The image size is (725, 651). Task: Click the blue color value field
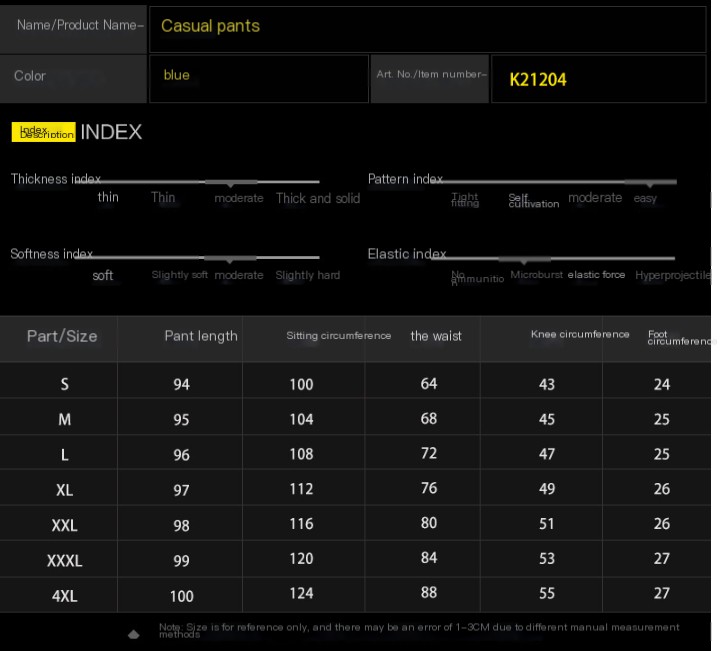tap(259, 76)
